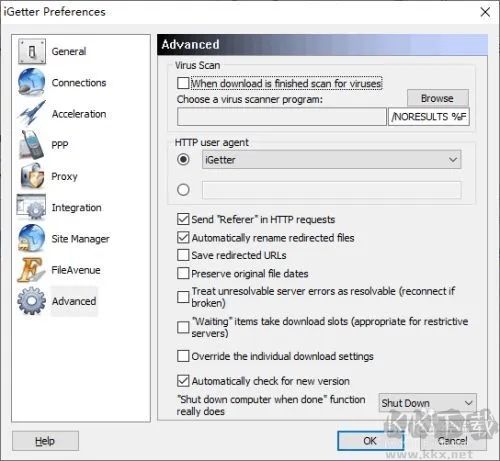The height and width of the screenshot is (461, 500).
Task: Select the Integration window-gear icon
Action: click(x=32, y=207)
